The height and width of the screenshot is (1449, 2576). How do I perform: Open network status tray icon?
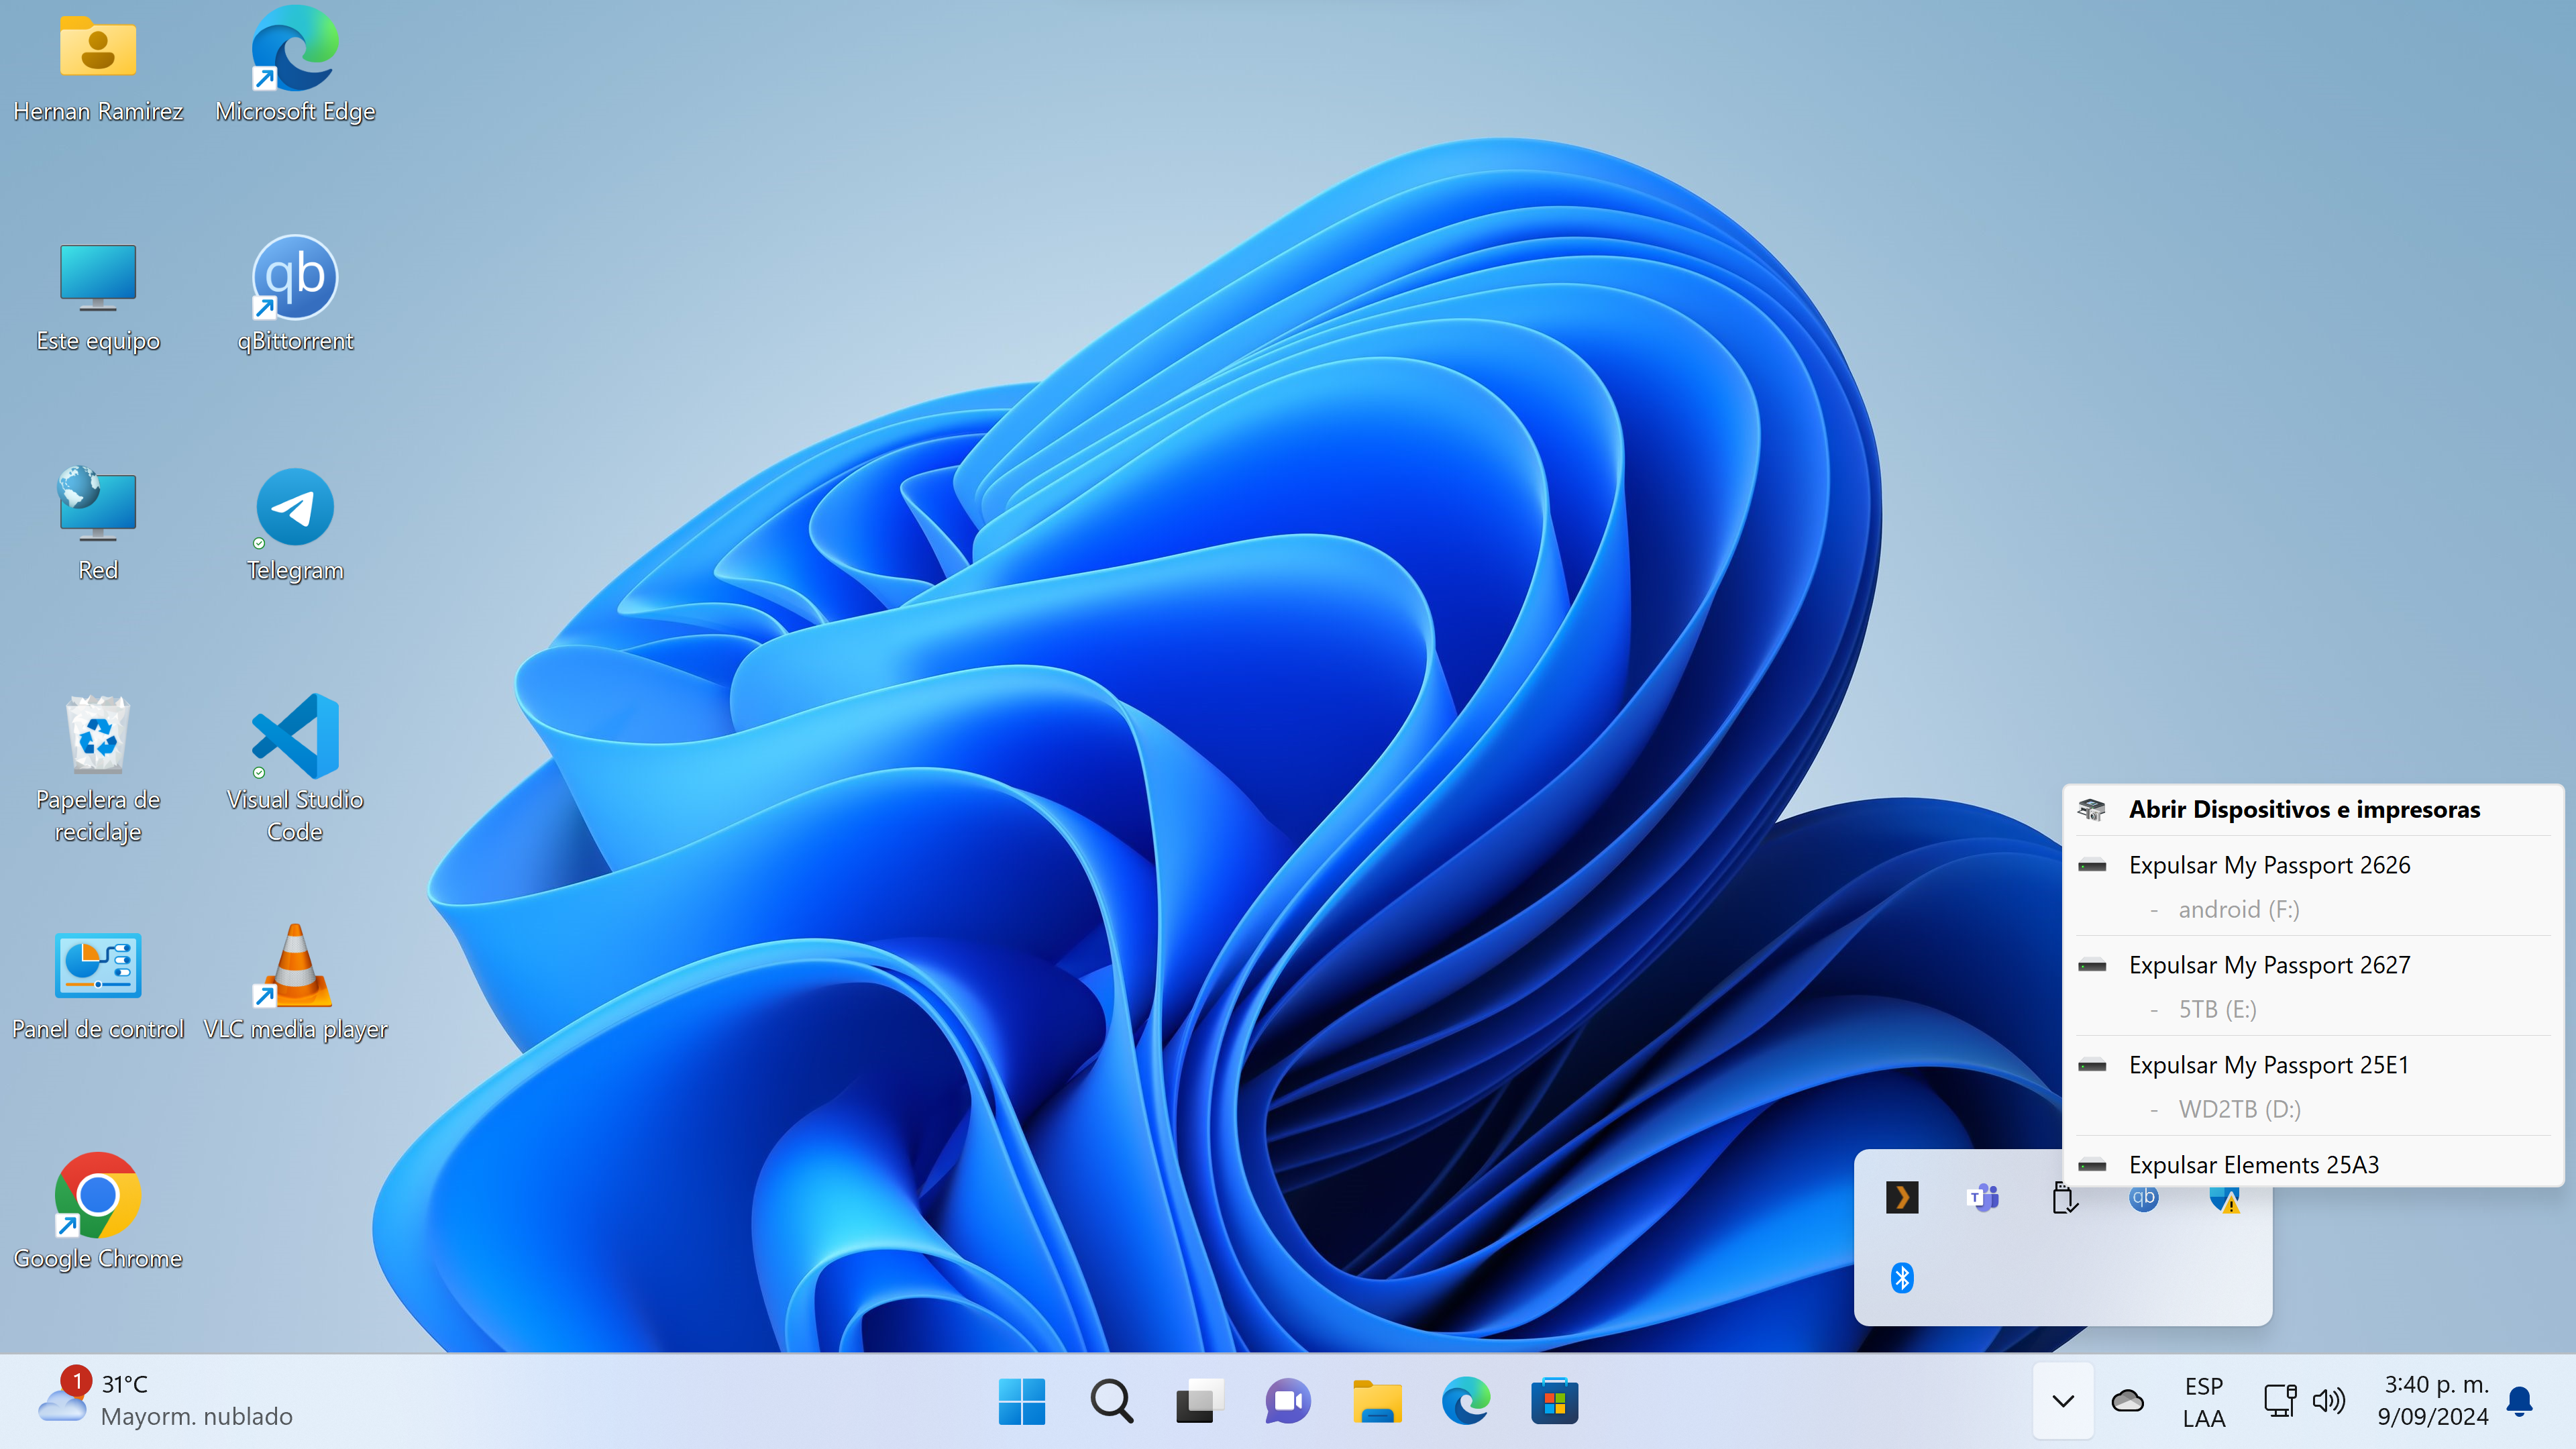click(x=2280, y=1401)
